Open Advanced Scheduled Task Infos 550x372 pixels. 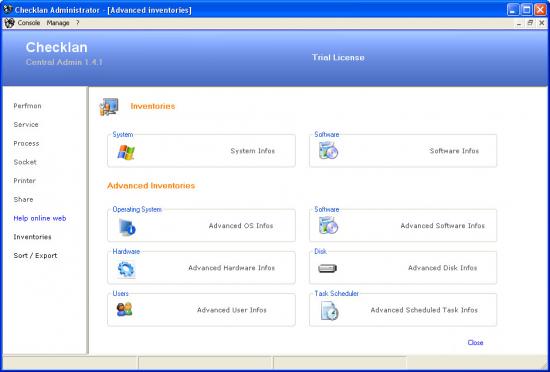click(424, 310)
